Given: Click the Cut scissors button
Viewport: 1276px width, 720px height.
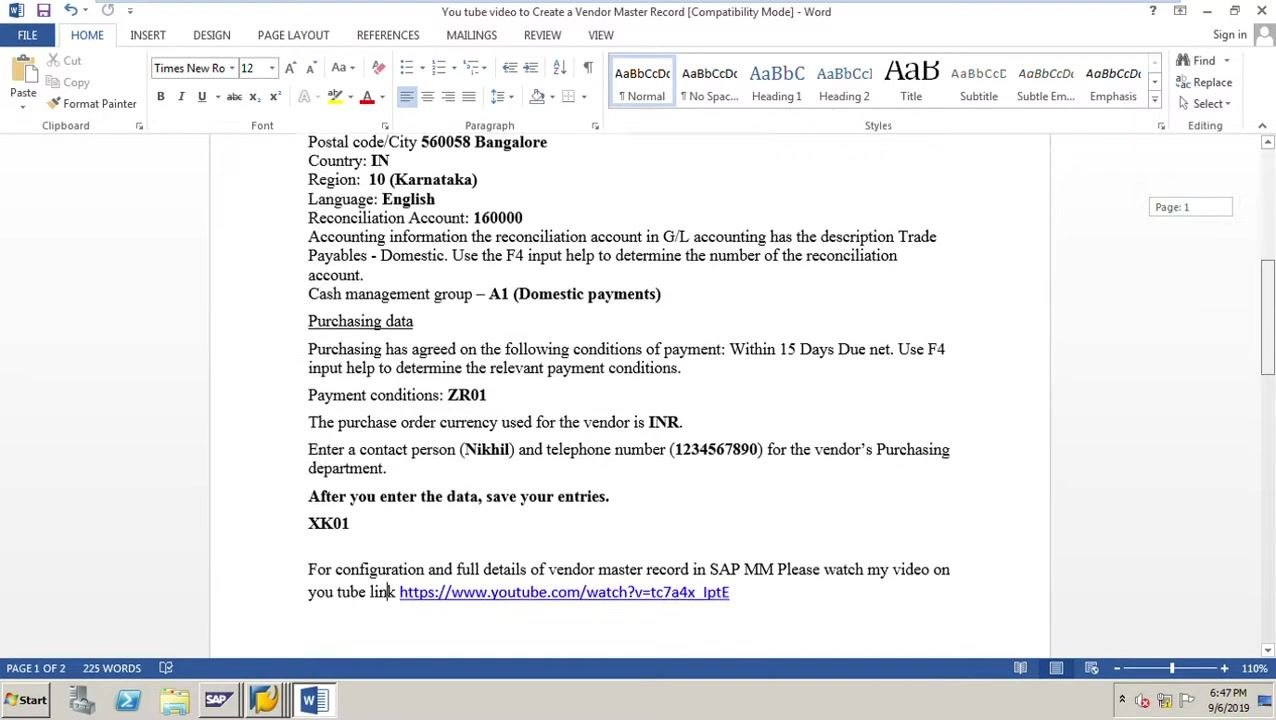Looking at the screenshot, I should tap(64, 61).
